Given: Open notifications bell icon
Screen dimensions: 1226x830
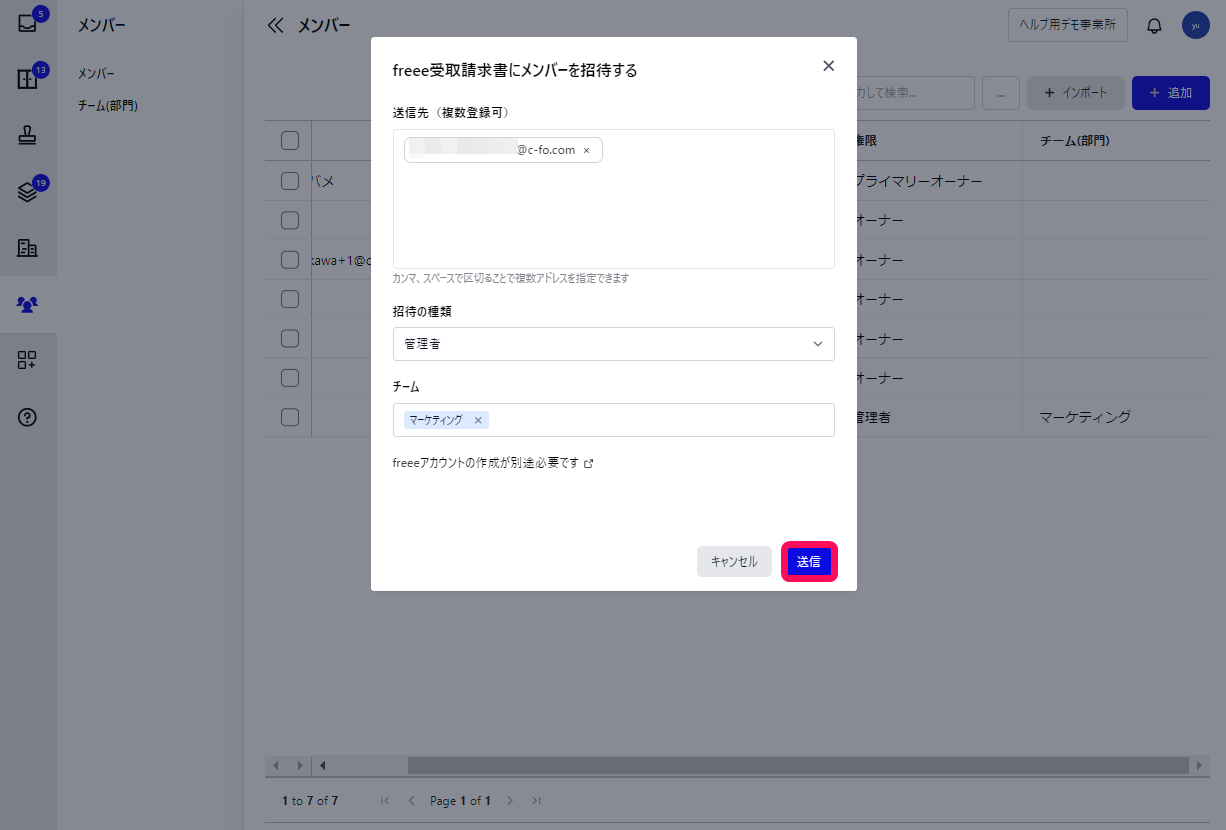Looking at the screenshot, I should [1154, 26].
